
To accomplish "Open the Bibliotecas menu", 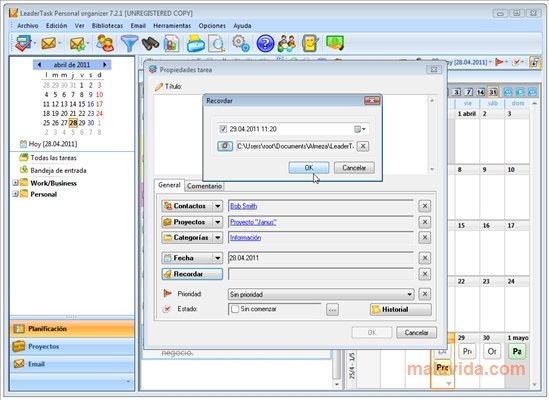I will click(107, 26).
